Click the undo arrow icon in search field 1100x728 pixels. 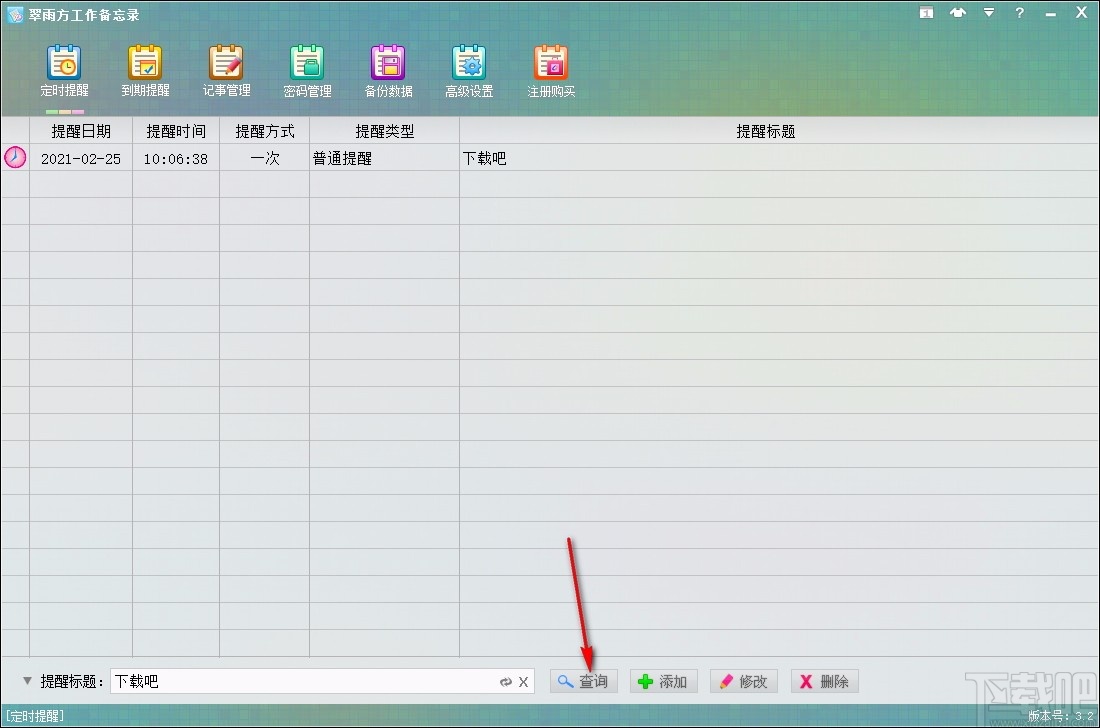(505, 682)
